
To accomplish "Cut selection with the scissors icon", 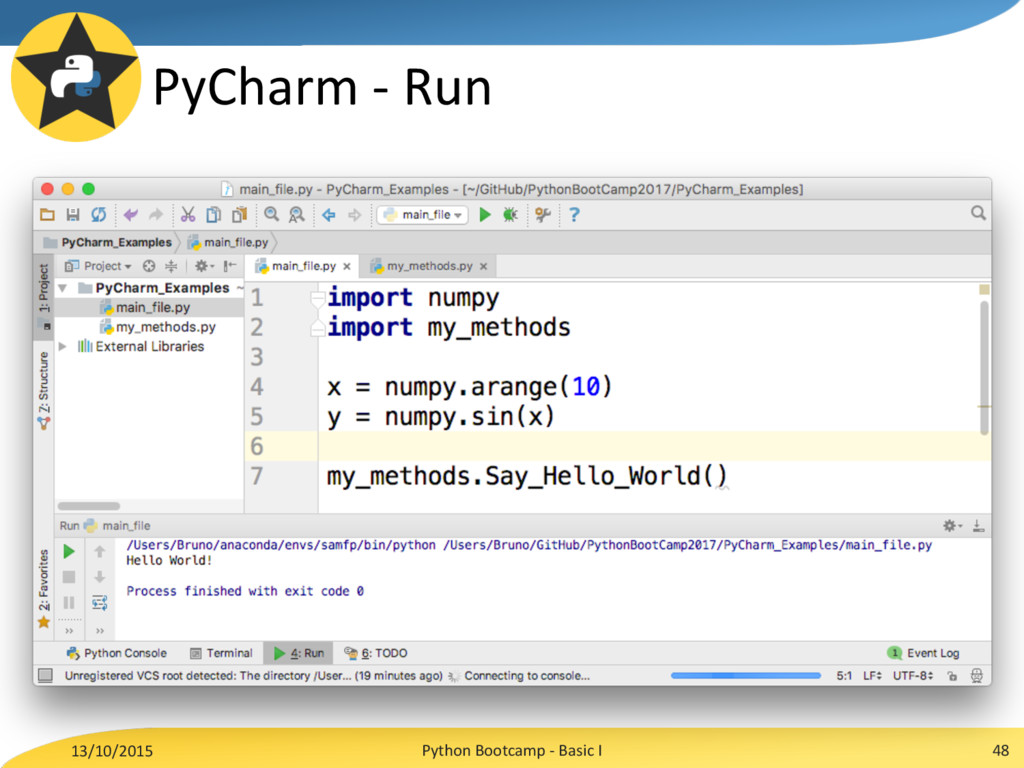I will click(188, 215).
